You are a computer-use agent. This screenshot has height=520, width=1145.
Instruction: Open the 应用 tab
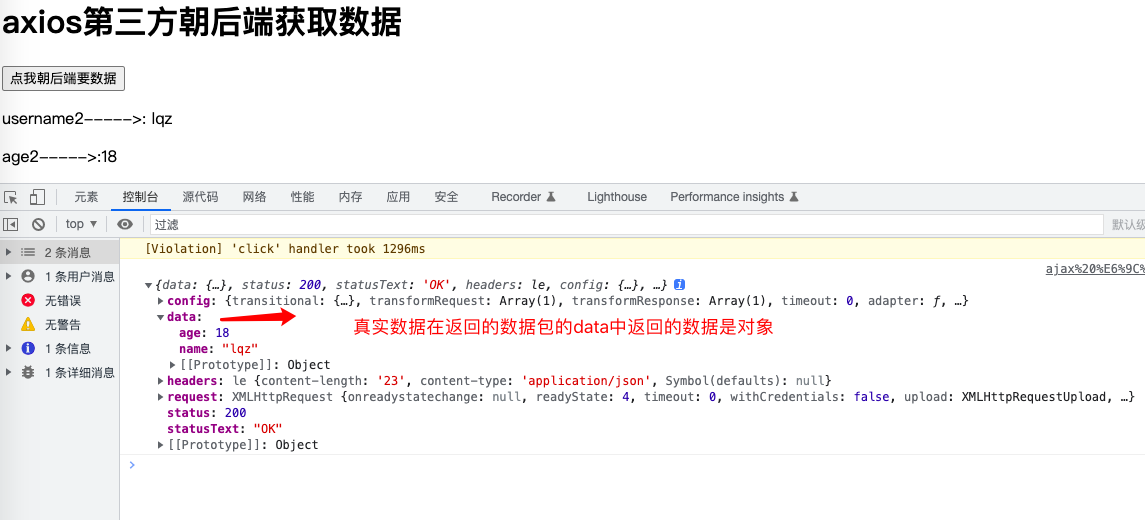point(398,197)
